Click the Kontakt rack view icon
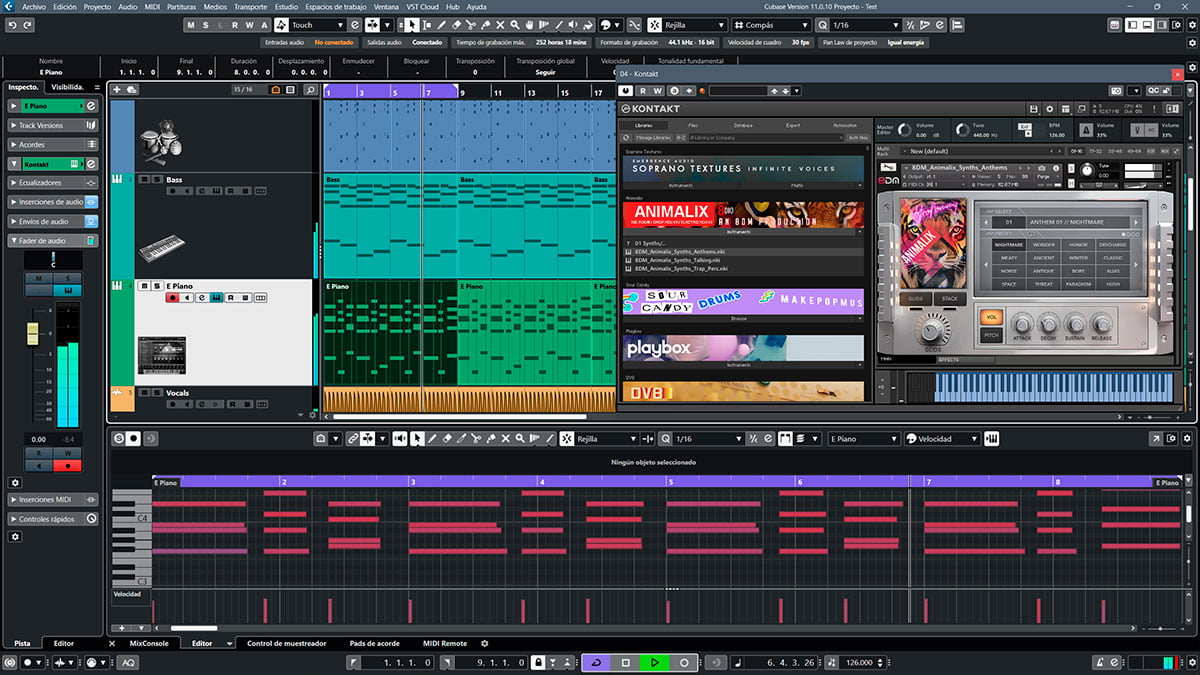The image size is (1200, 675). (1064, 108)
